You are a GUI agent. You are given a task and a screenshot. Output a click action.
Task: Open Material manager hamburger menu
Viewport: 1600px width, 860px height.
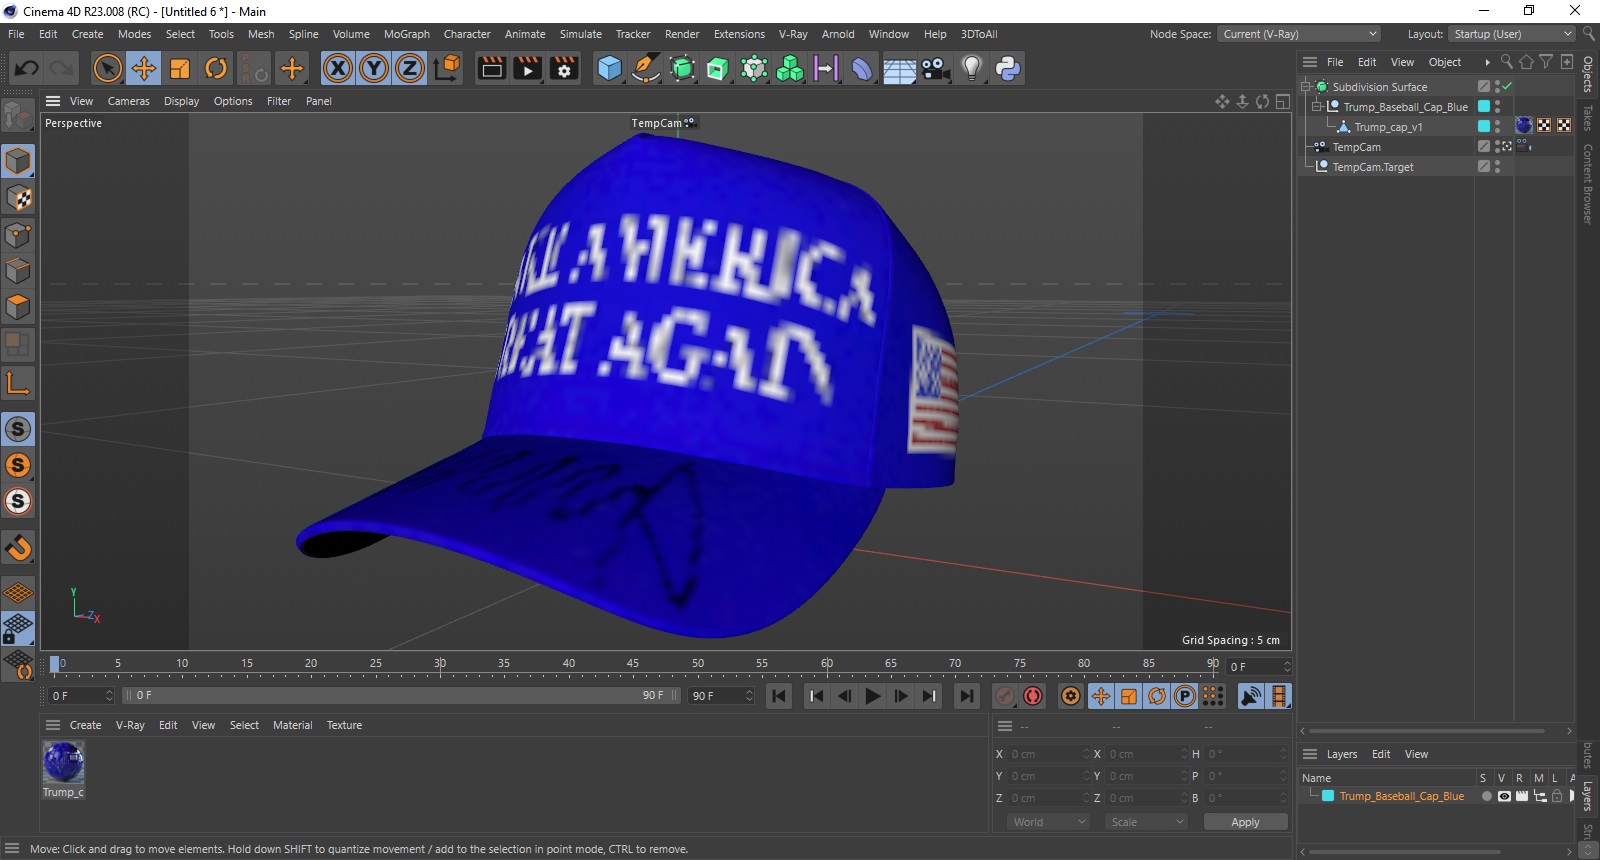click(53, 725)
